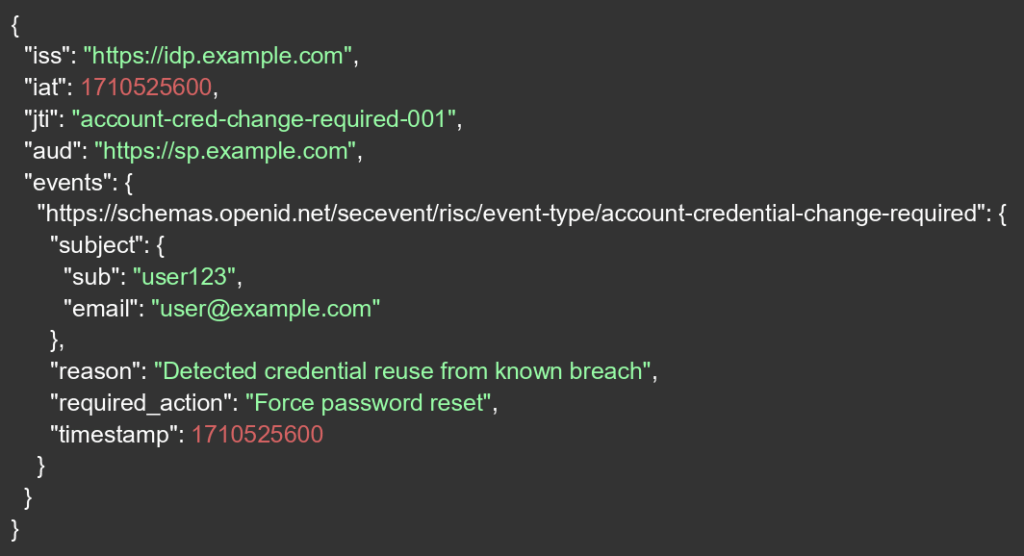
Task: Select the "Force password reset" string value
Action: pos(366,403)
